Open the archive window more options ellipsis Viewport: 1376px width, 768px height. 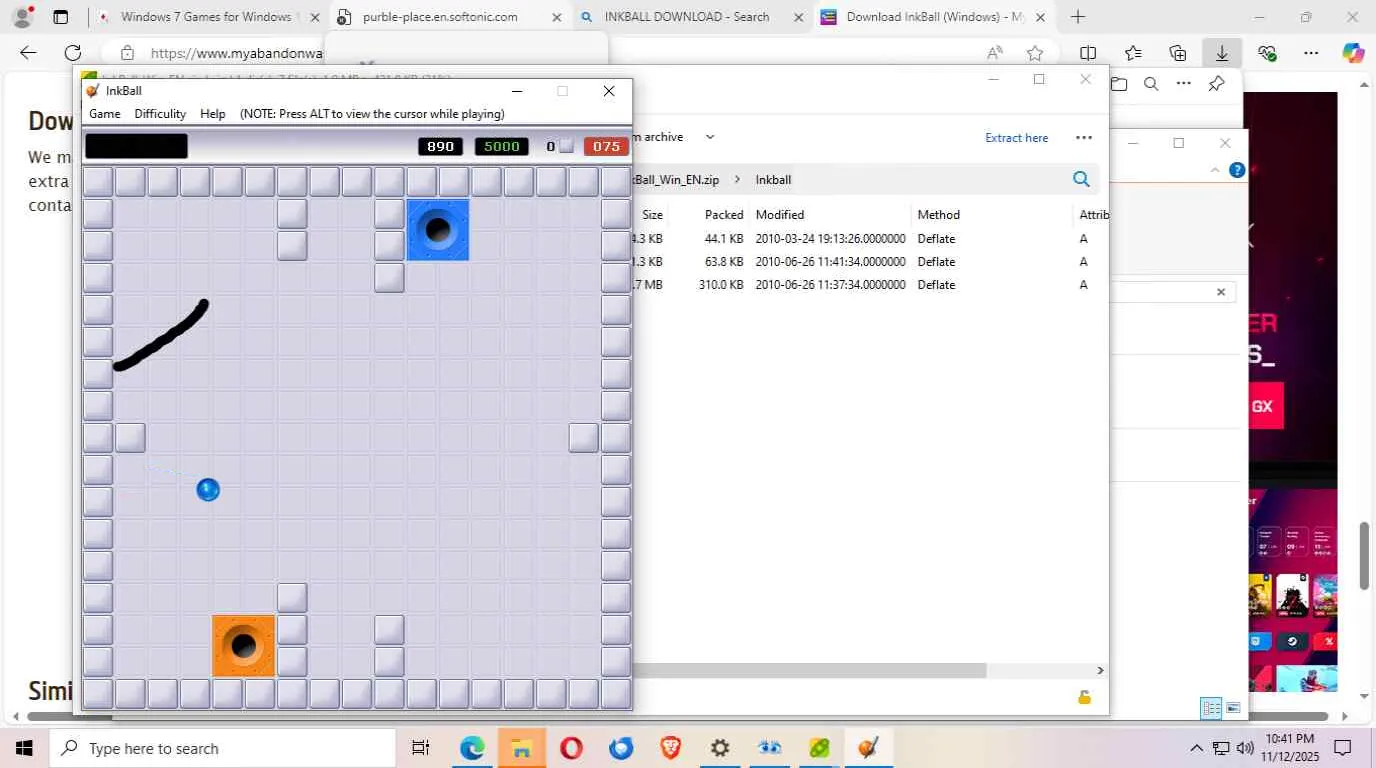[1084, 138]
